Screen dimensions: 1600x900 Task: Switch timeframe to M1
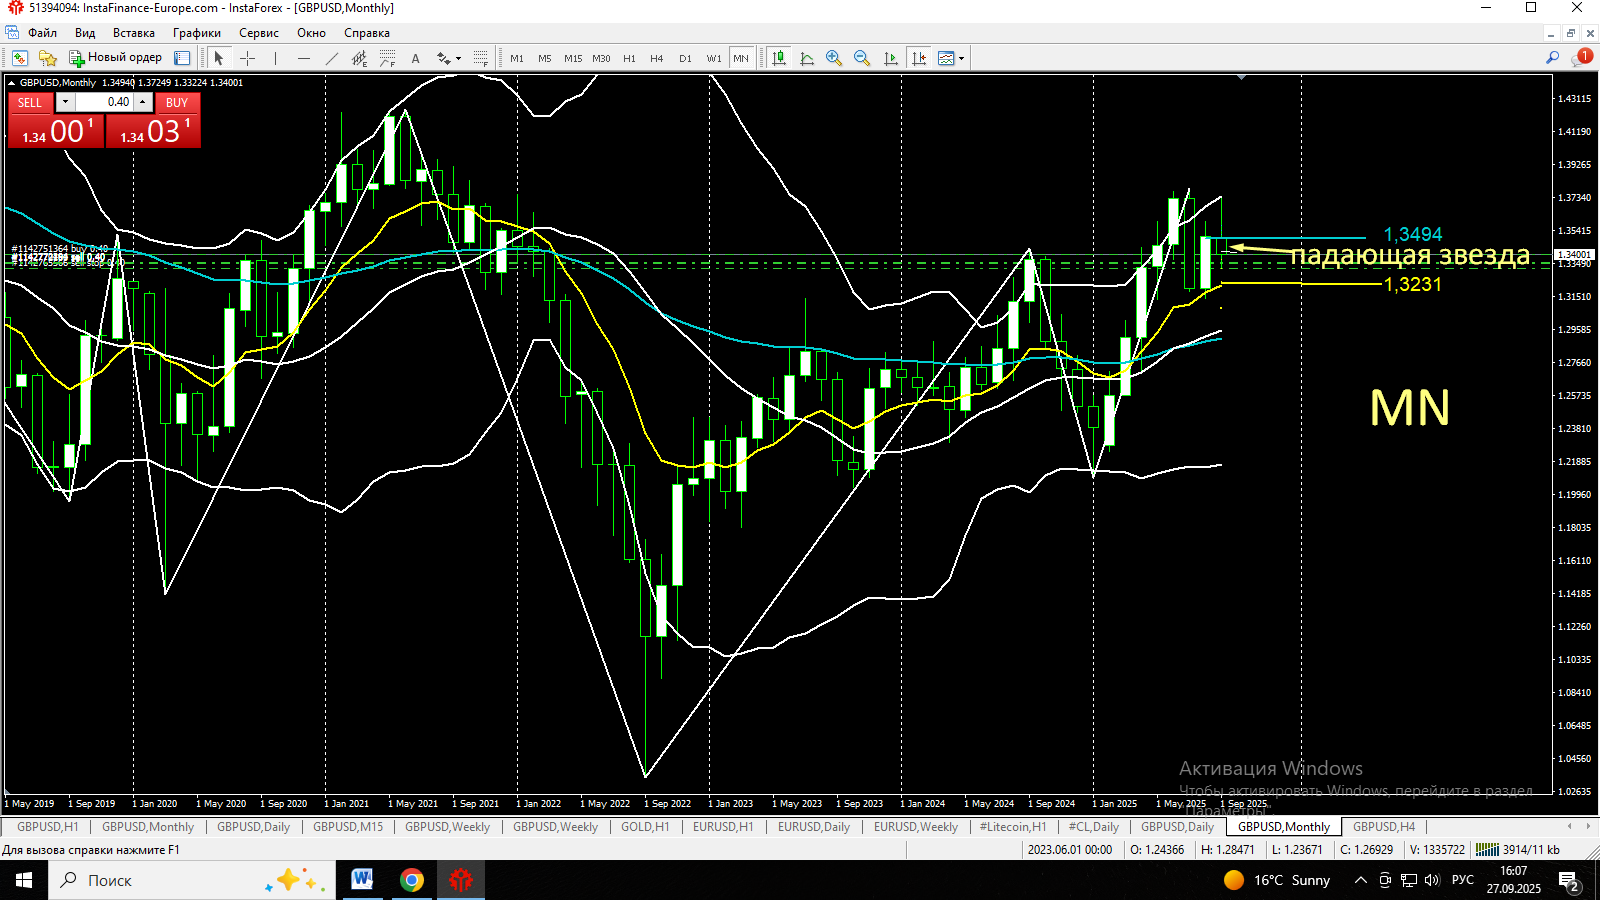(517, 58)
